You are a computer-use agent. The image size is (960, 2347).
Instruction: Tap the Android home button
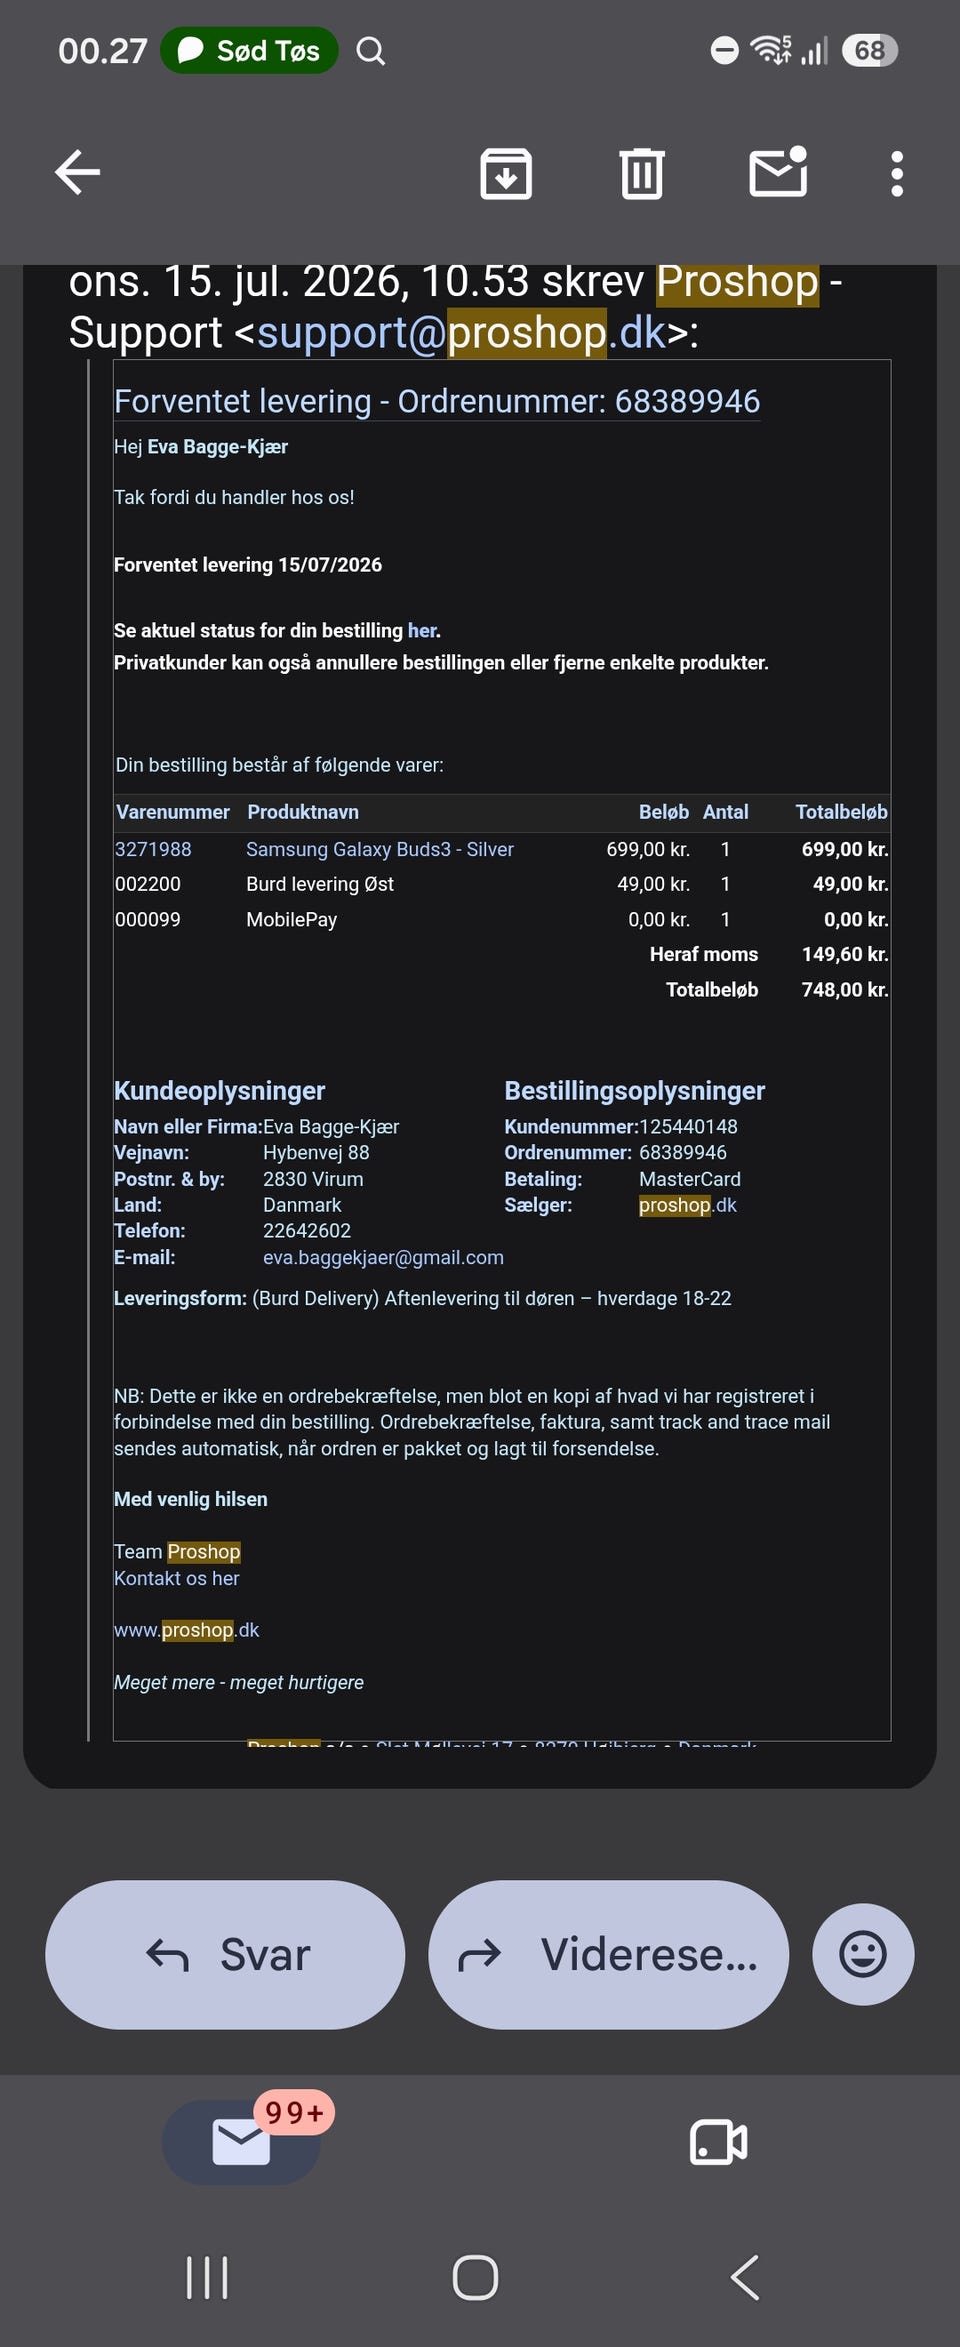(475, 2278)
